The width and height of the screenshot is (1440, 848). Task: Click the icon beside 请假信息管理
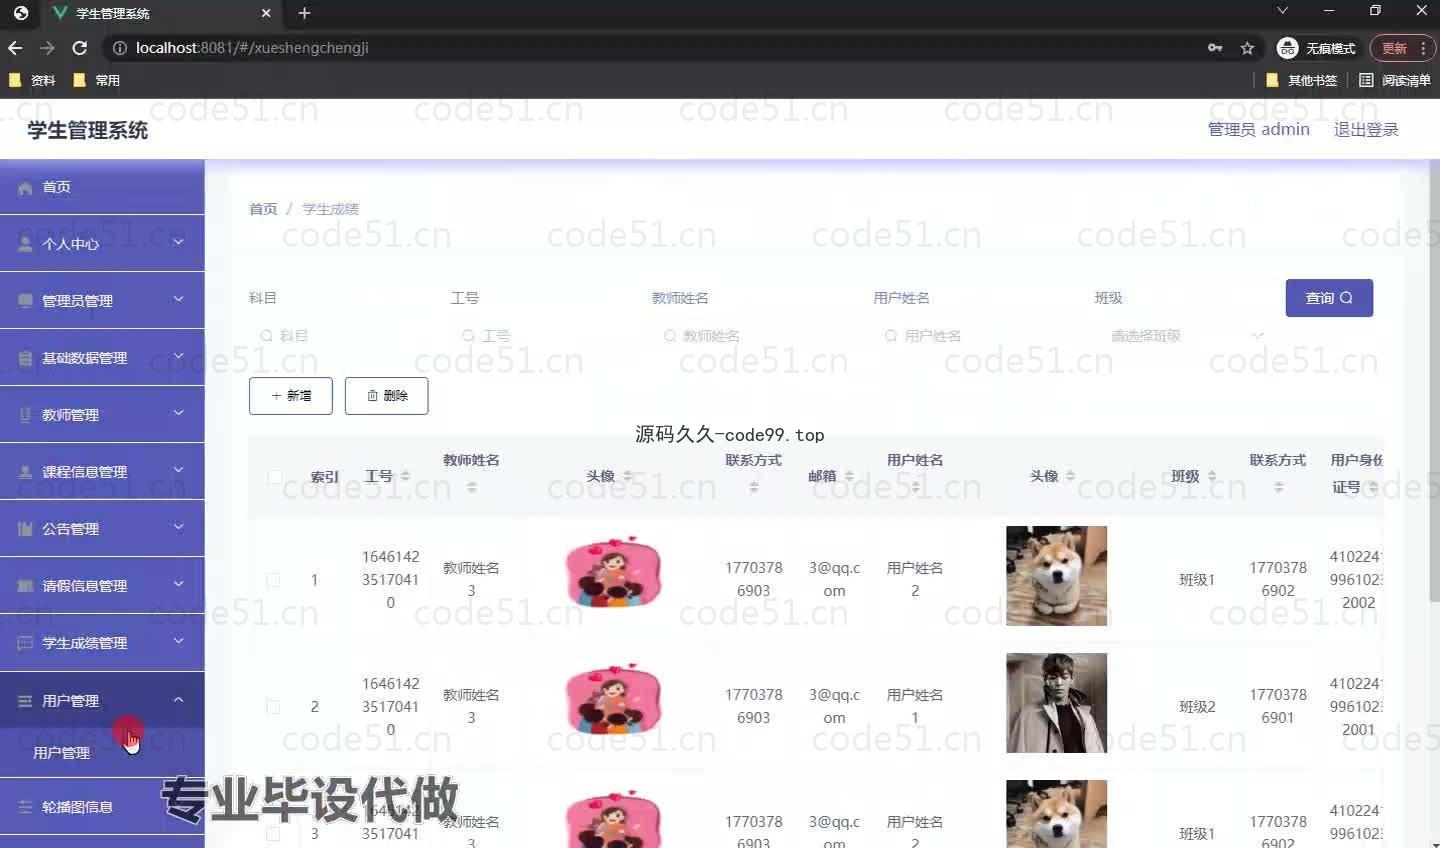tap(25, 586)
